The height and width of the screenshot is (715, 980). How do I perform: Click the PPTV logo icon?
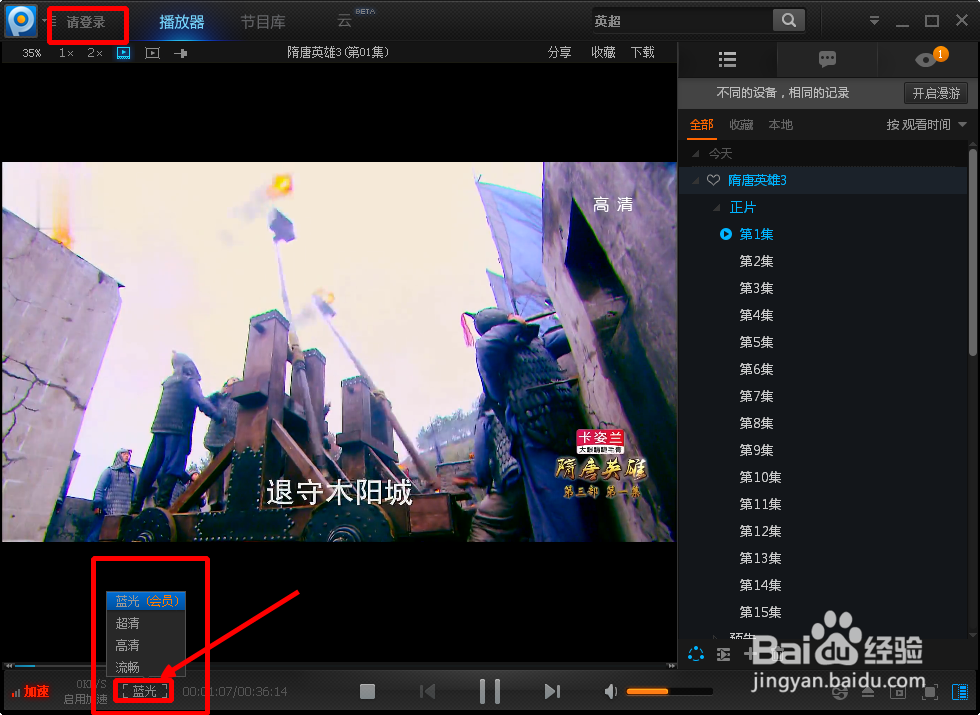pyautogui.click(x=21, y=21)
